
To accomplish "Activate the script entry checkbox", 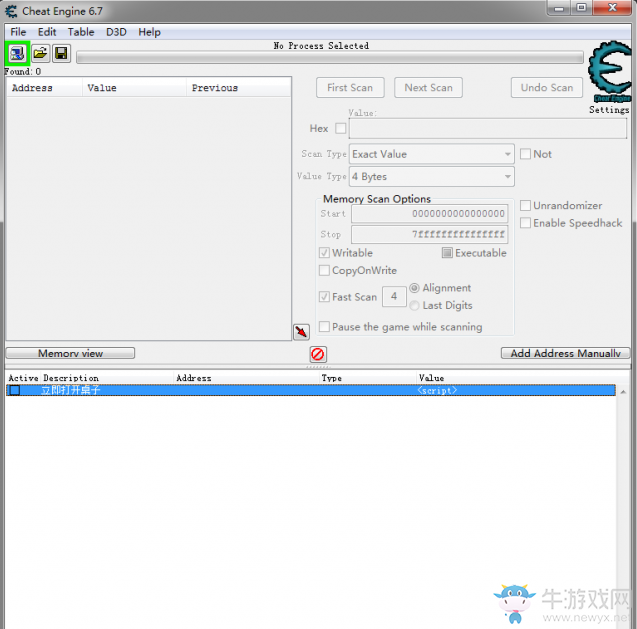I will coord(15,390).
